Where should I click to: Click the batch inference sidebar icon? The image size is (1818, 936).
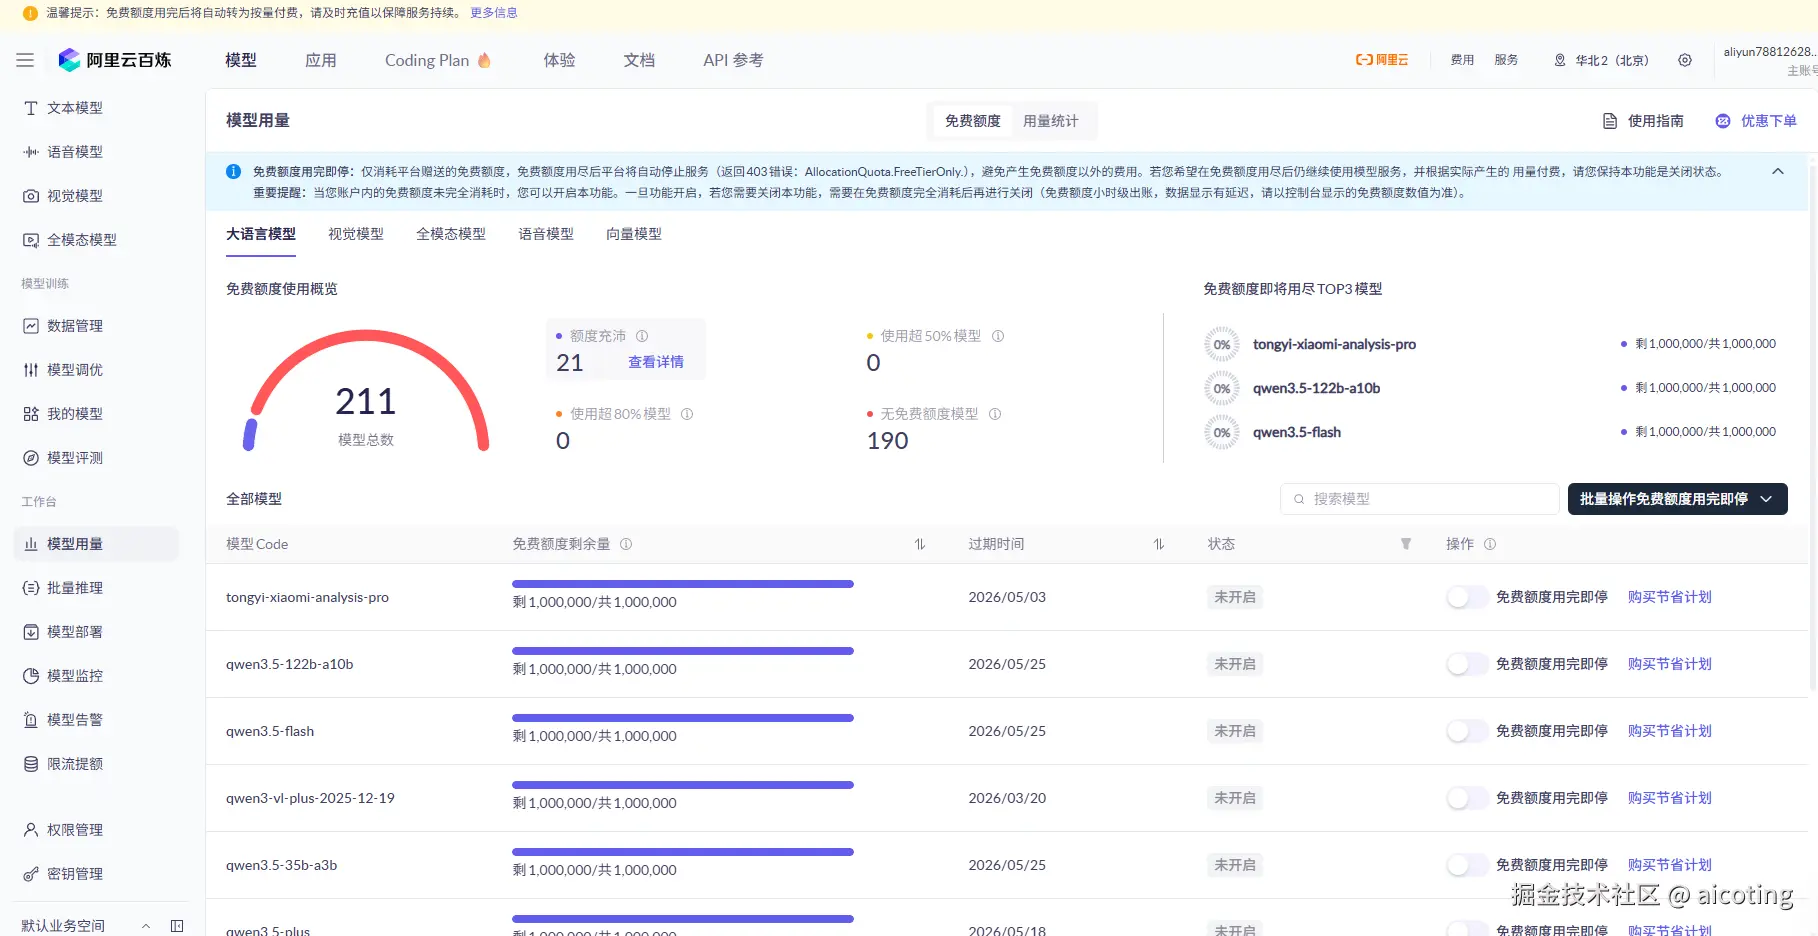click(31, 588)
